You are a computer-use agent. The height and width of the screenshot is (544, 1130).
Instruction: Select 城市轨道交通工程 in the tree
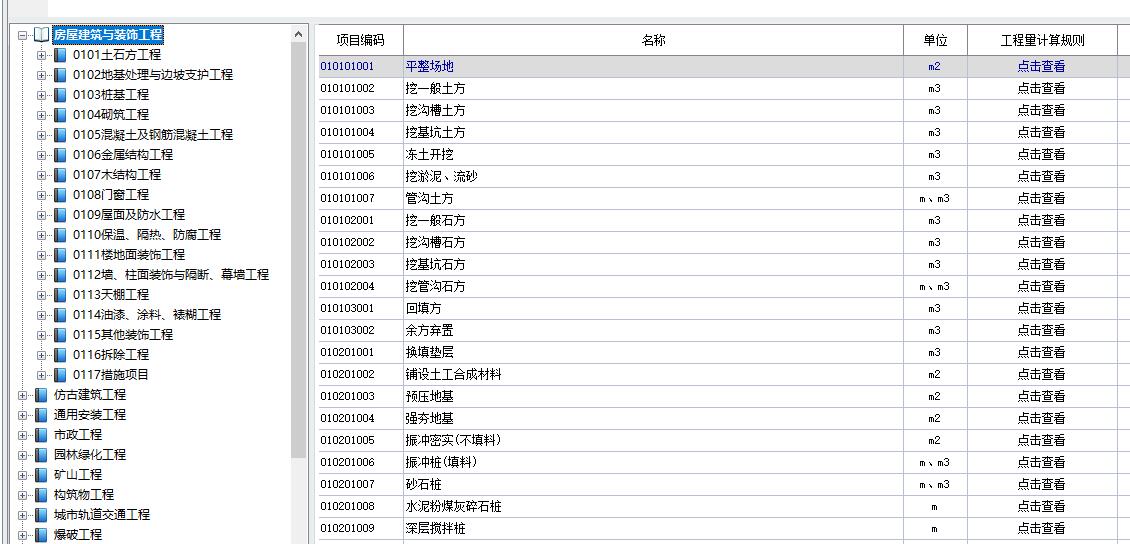(x=101, y=515)
